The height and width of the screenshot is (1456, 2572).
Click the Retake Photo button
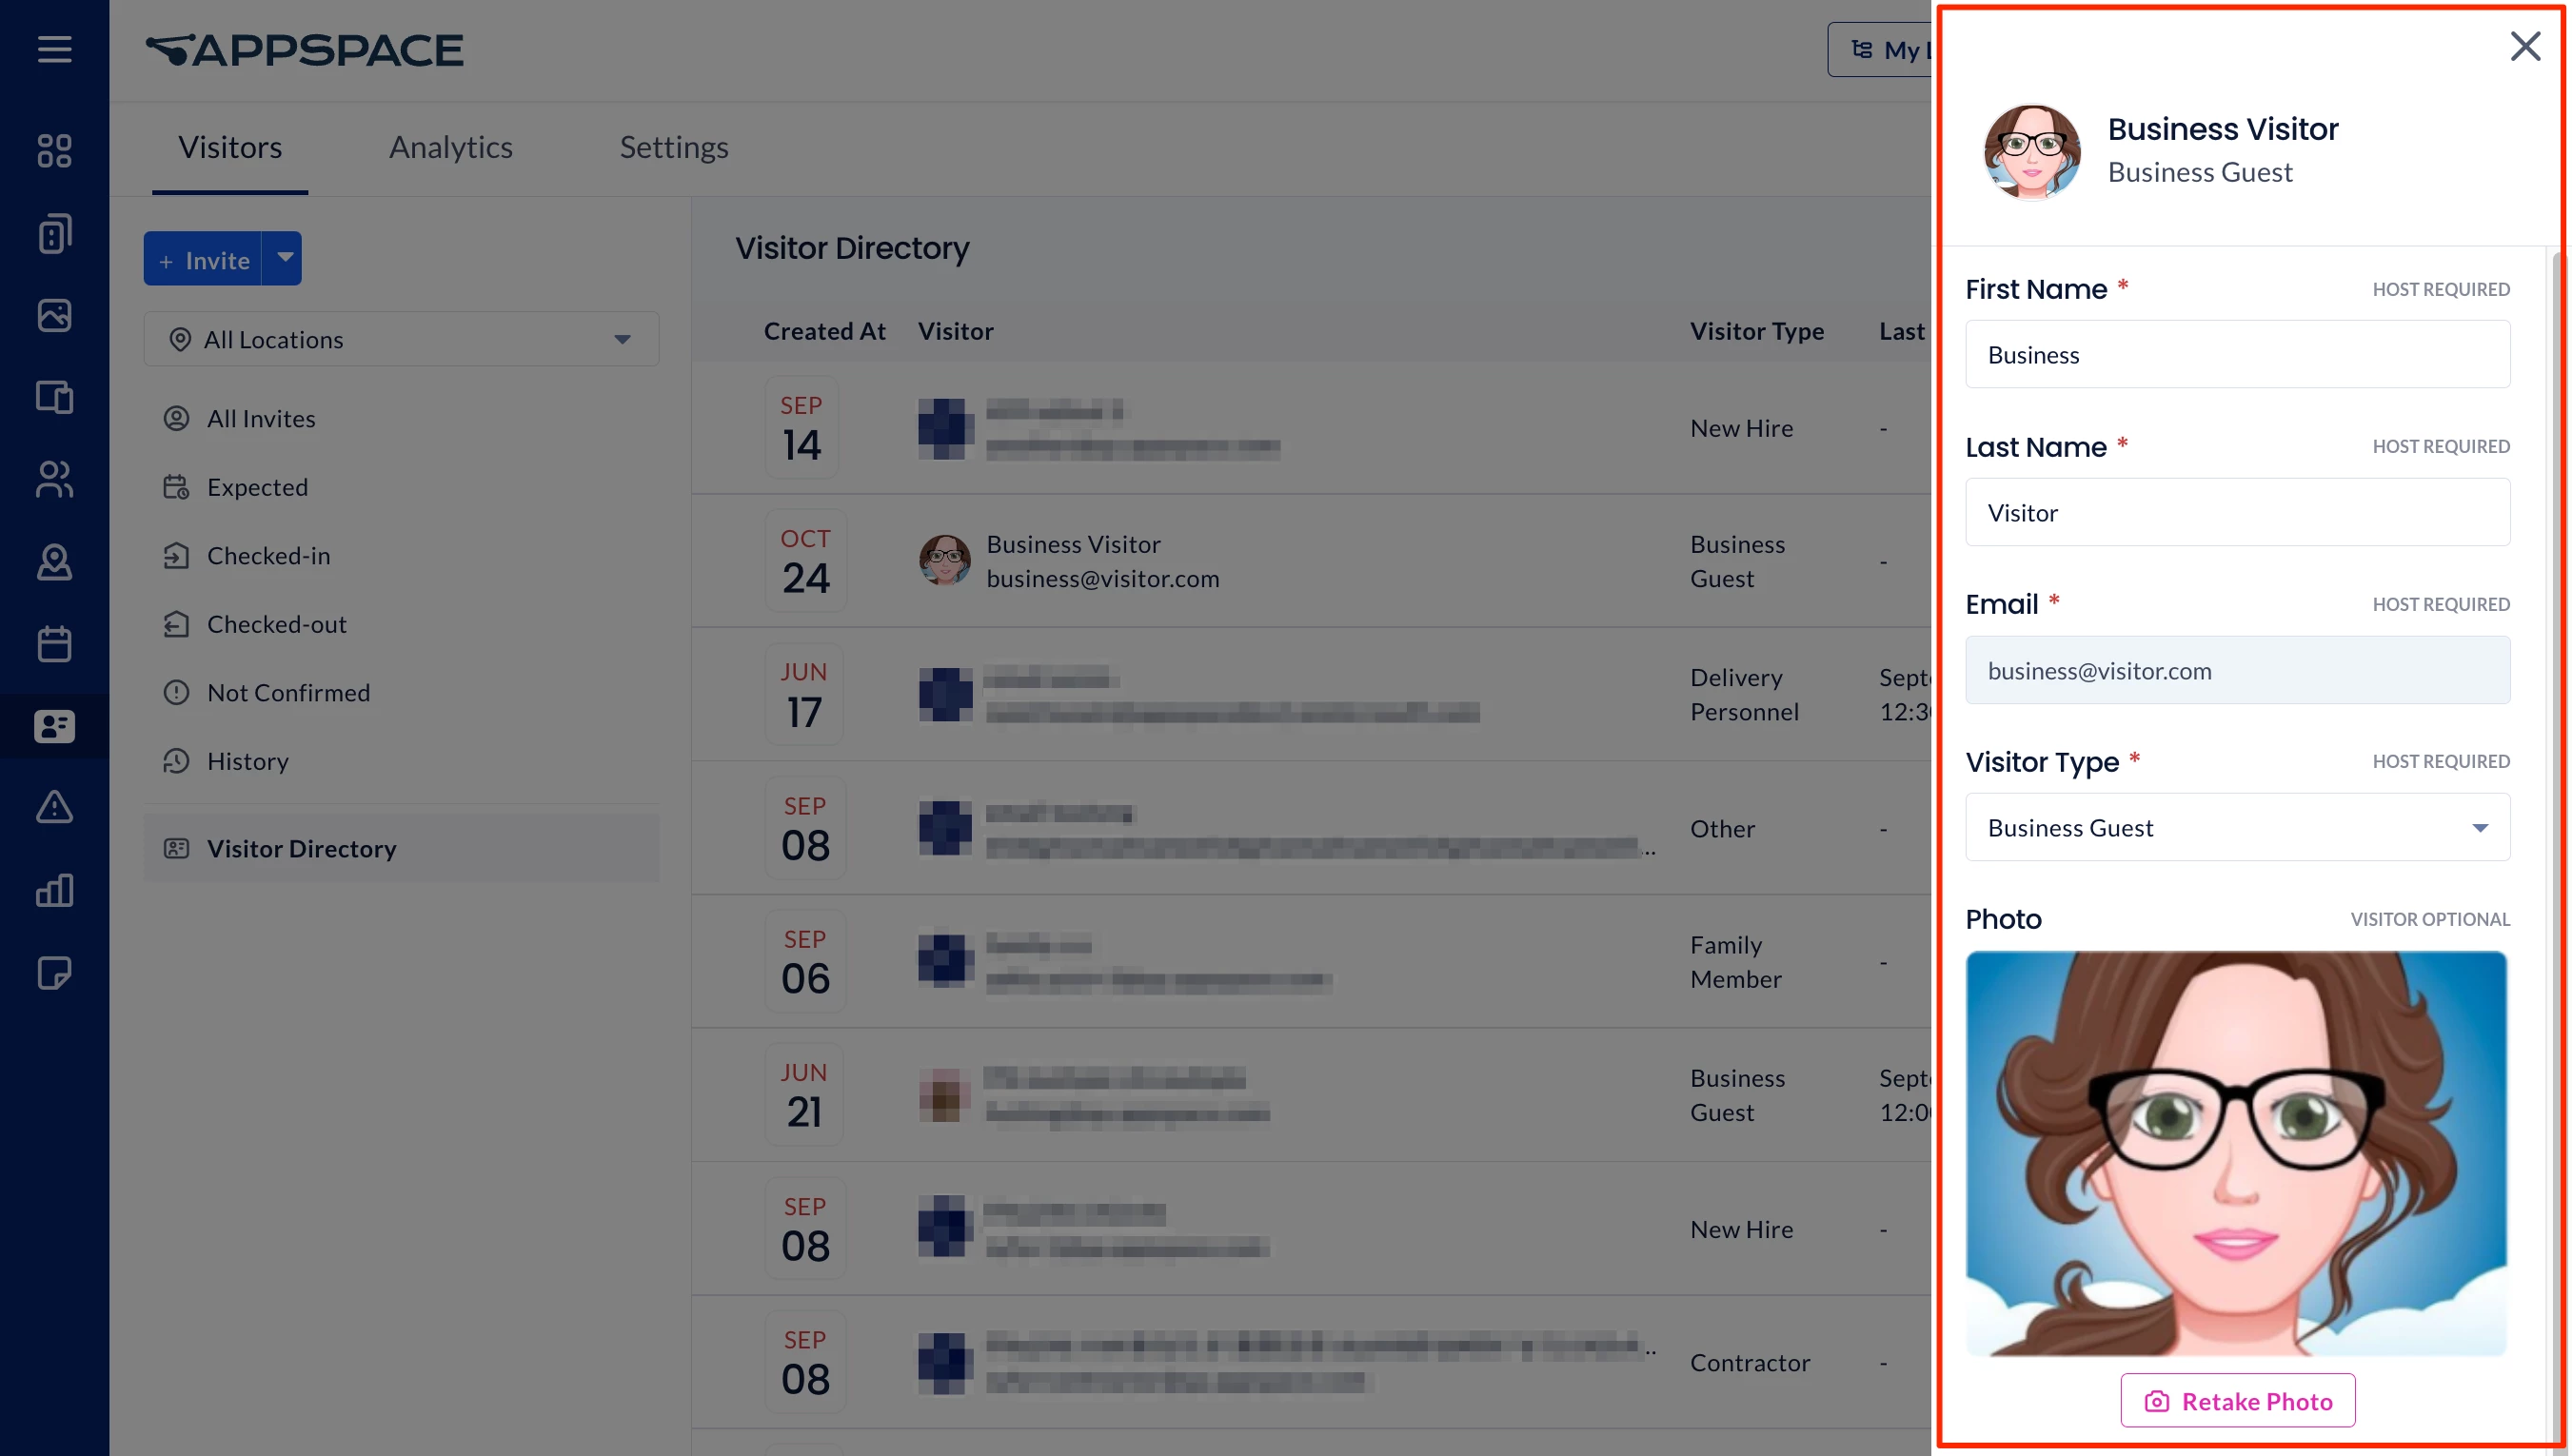click(x=2237, y=1400)
